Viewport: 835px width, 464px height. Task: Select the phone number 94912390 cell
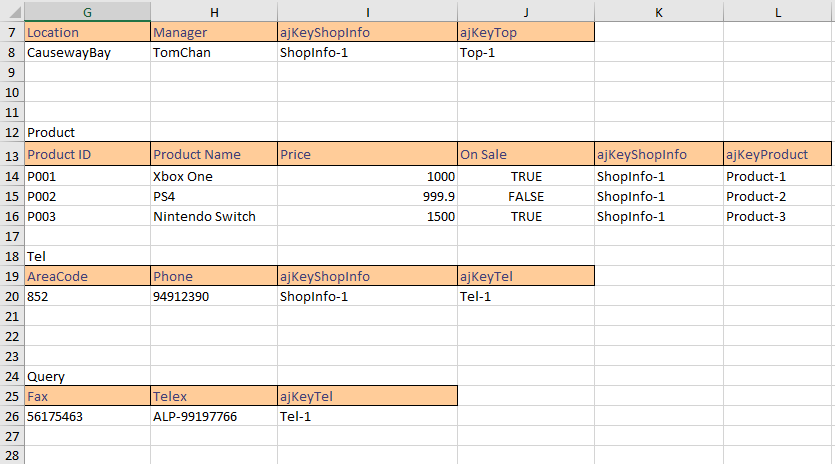coord(213,296)
